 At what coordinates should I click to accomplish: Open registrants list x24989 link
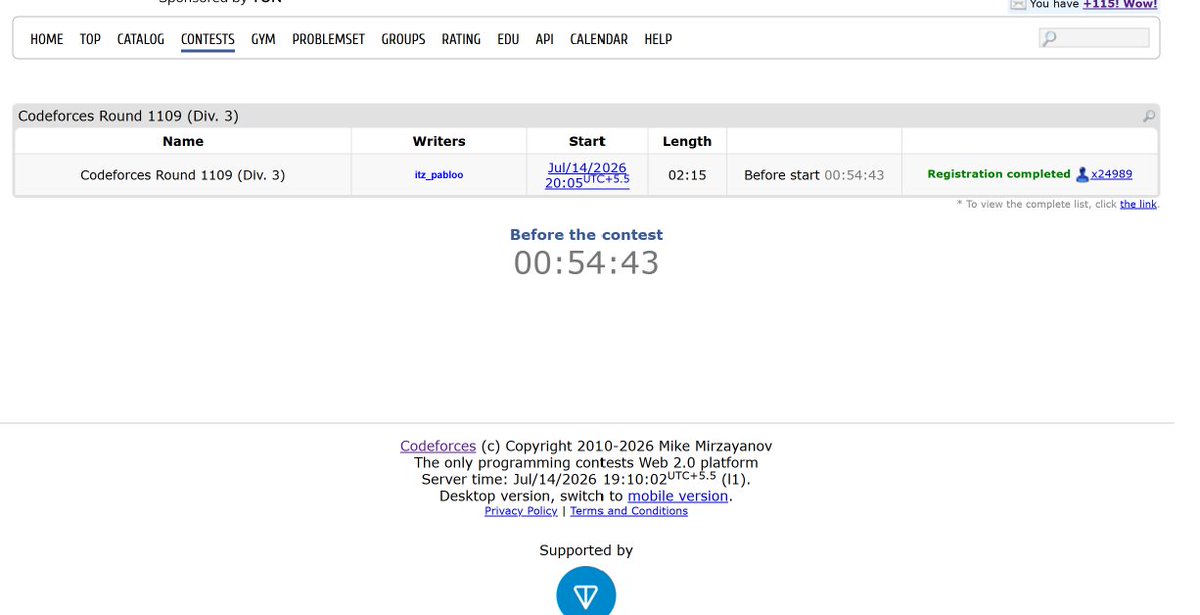click(x=1111, y=174)
